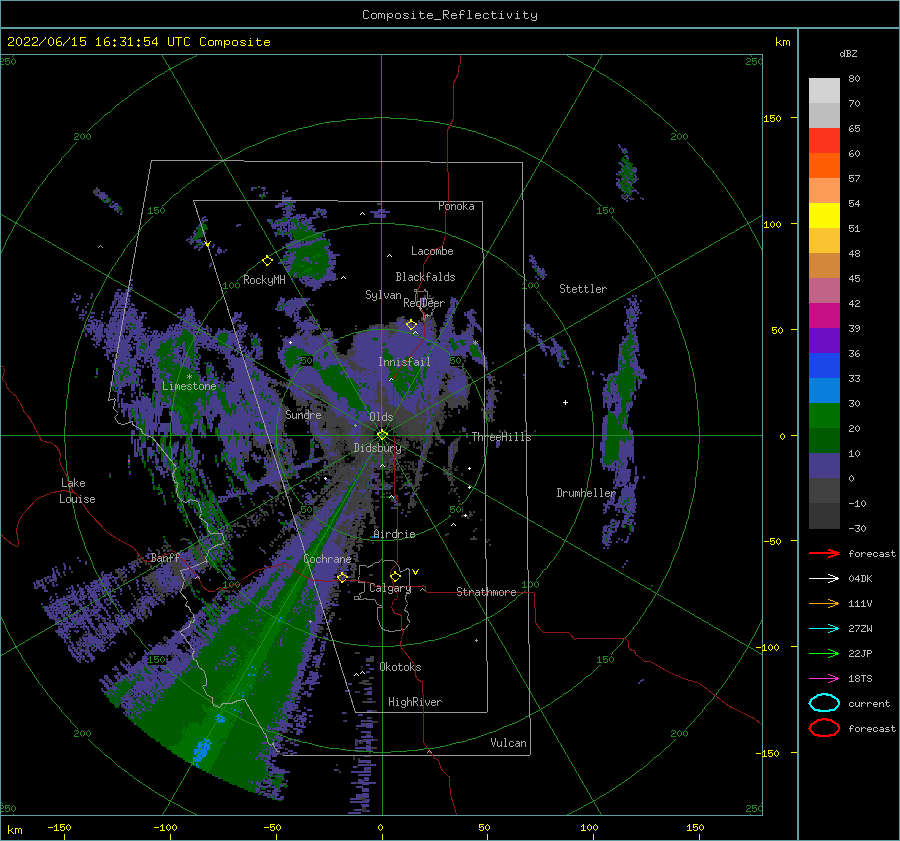
Task: Click the white 04DK arrow icon
Action: [x=824, y=578]
